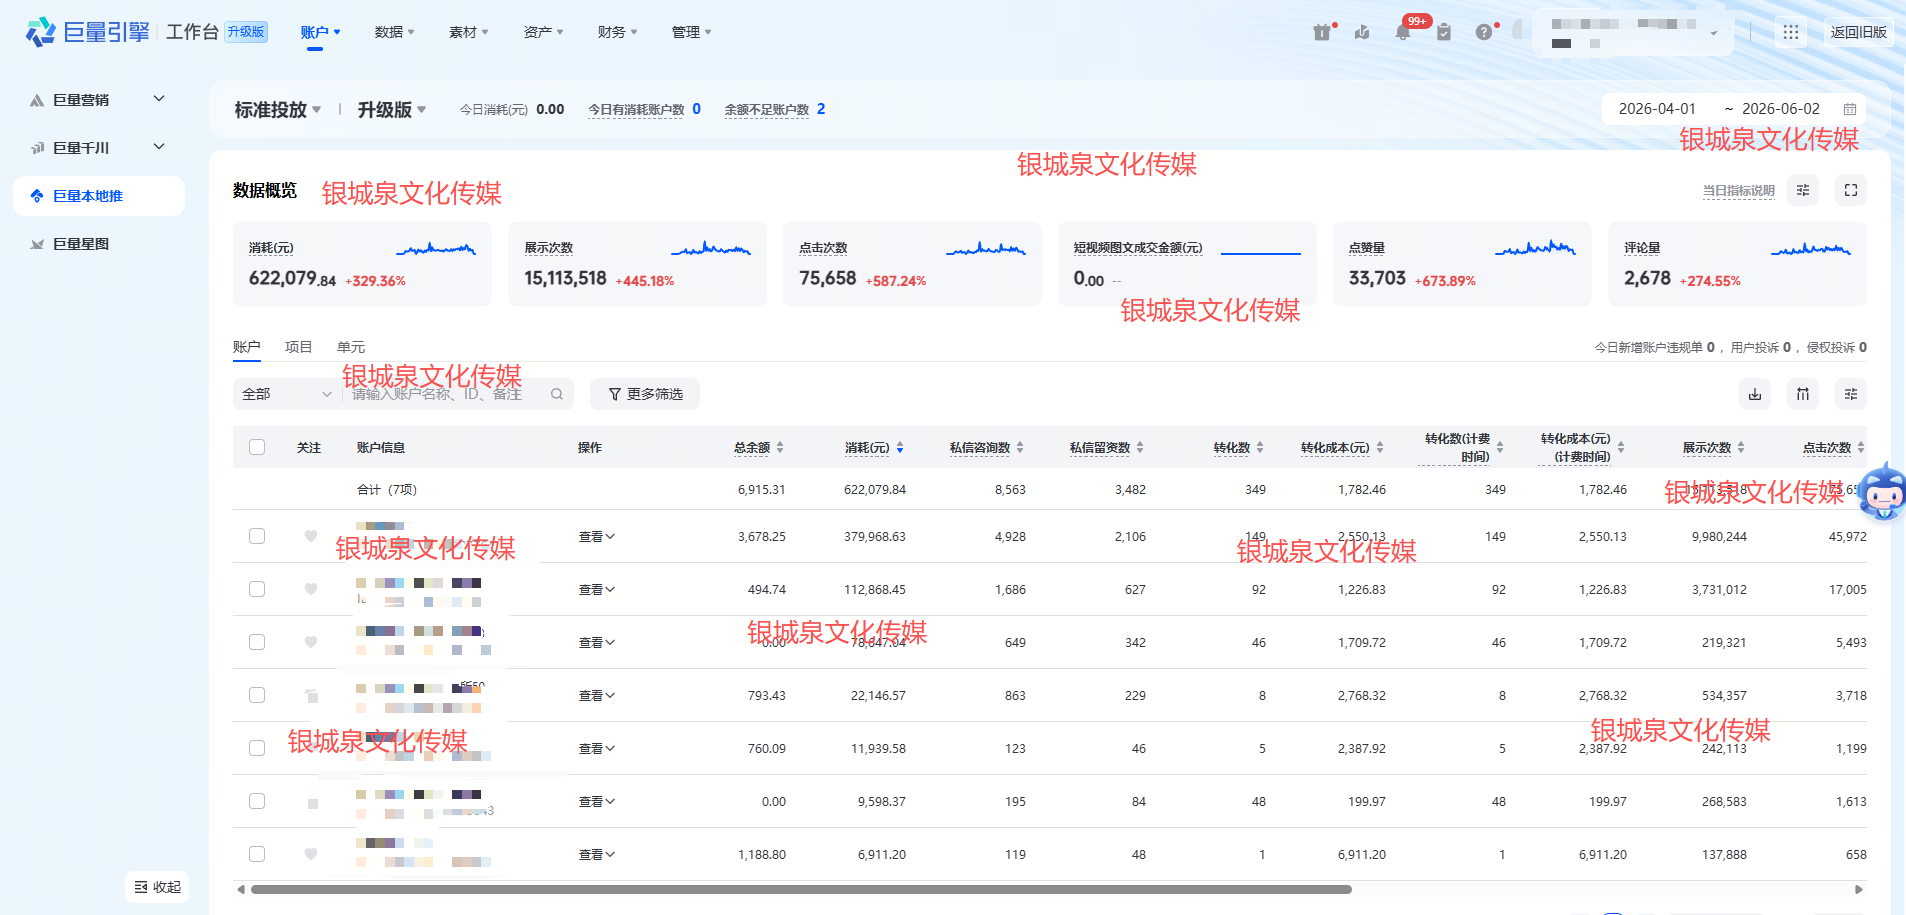Viewport: 1906px width, 915px height.
Task: Open the column arrangement icon above table
Action: coord(1803,394)
